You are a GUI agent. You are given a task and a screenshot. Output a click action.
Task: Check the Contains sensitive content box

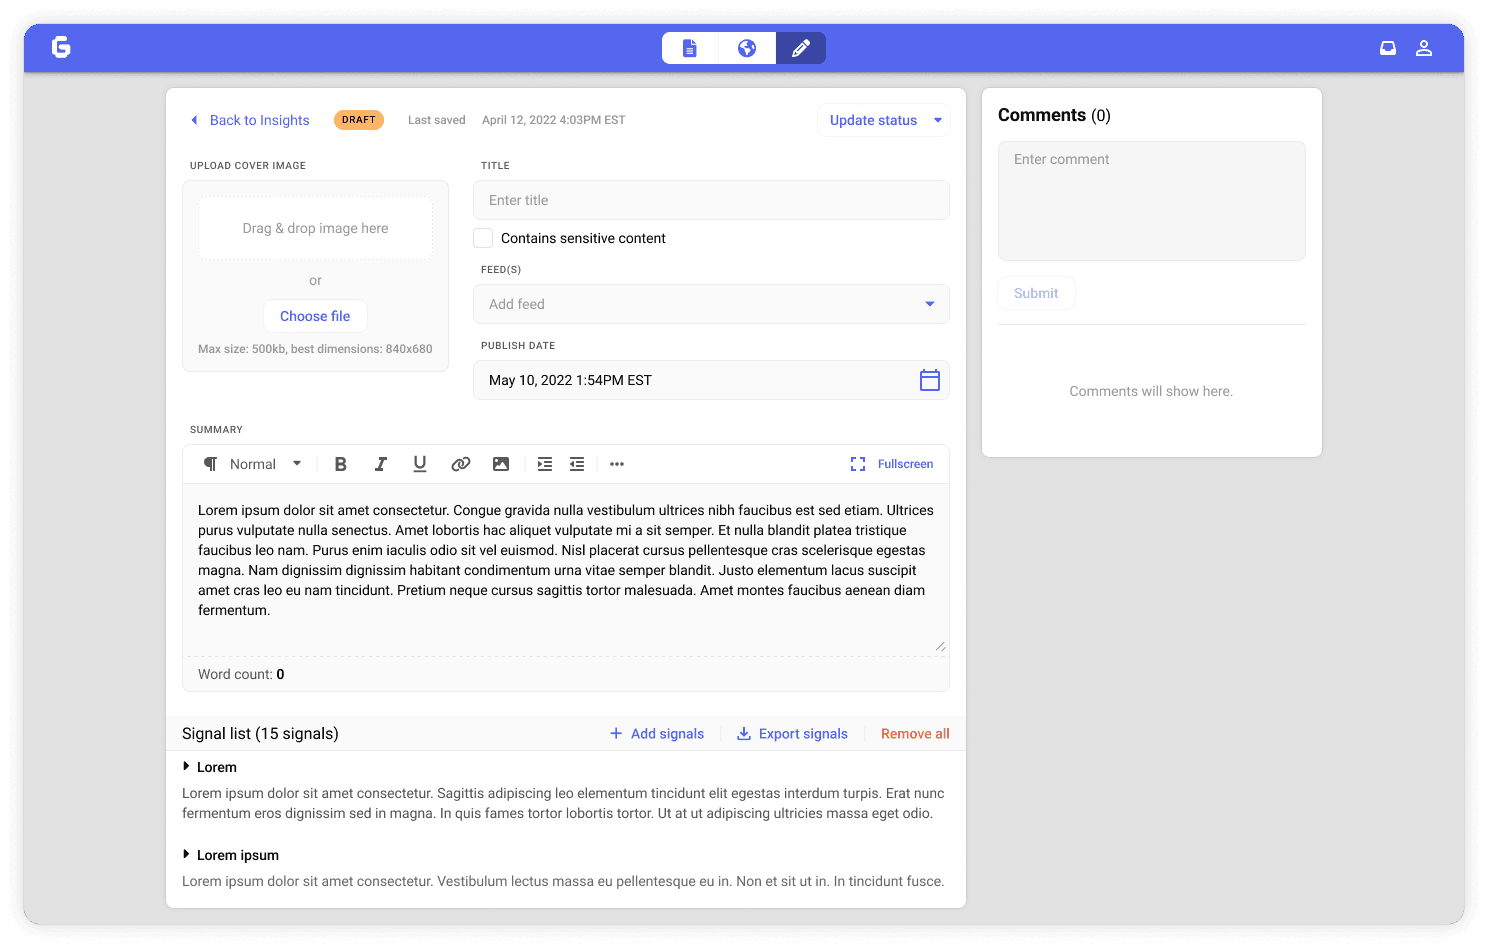(483, 238)
